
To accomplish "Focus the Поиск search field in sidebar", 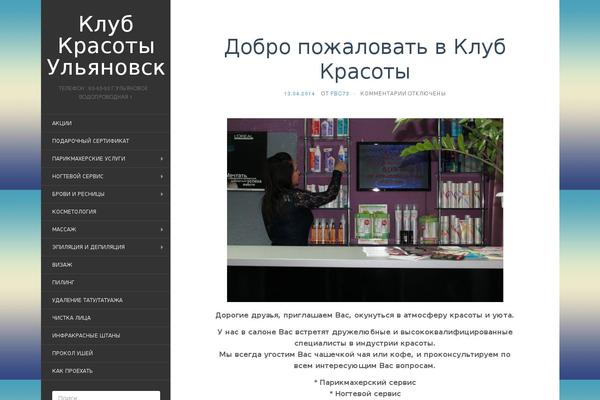I will click(x=106, y=396).
